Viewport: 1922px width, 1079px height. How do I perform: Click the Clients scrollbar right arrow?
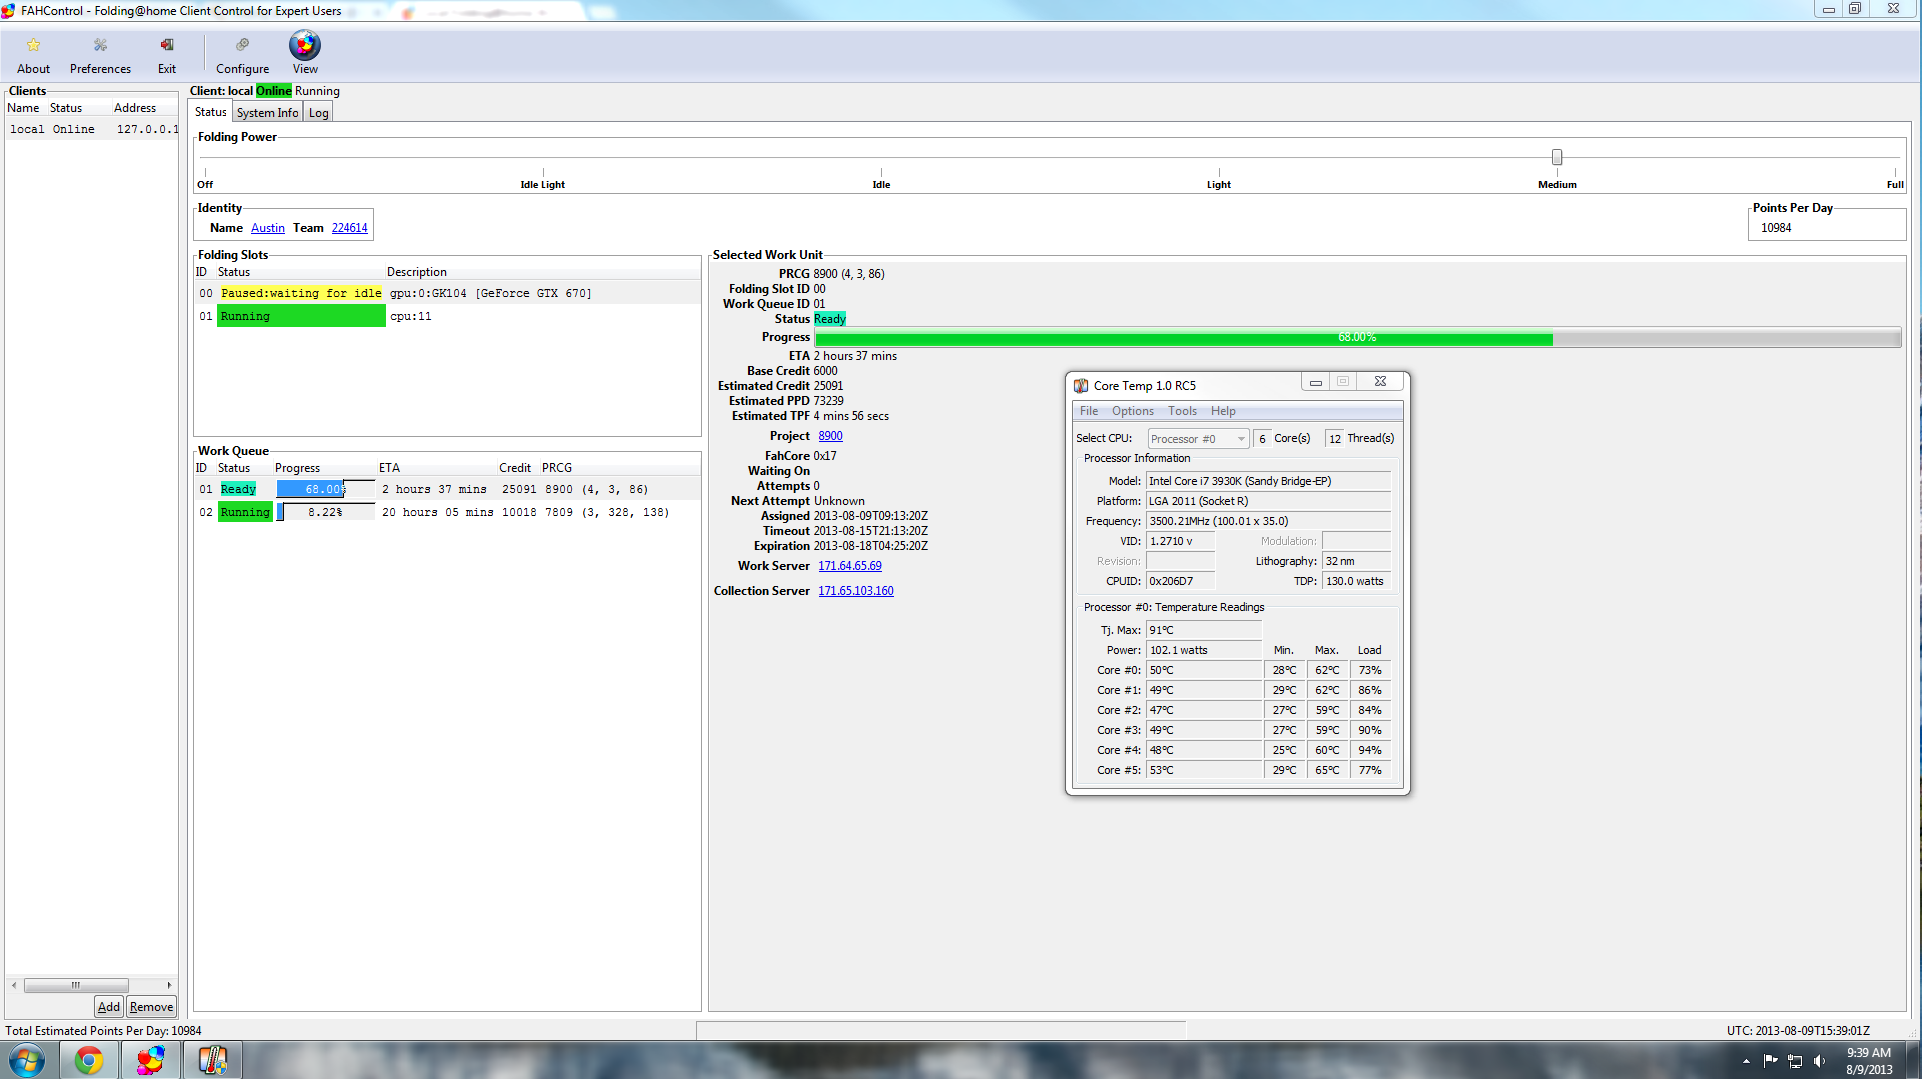click(x=169, y=985)
